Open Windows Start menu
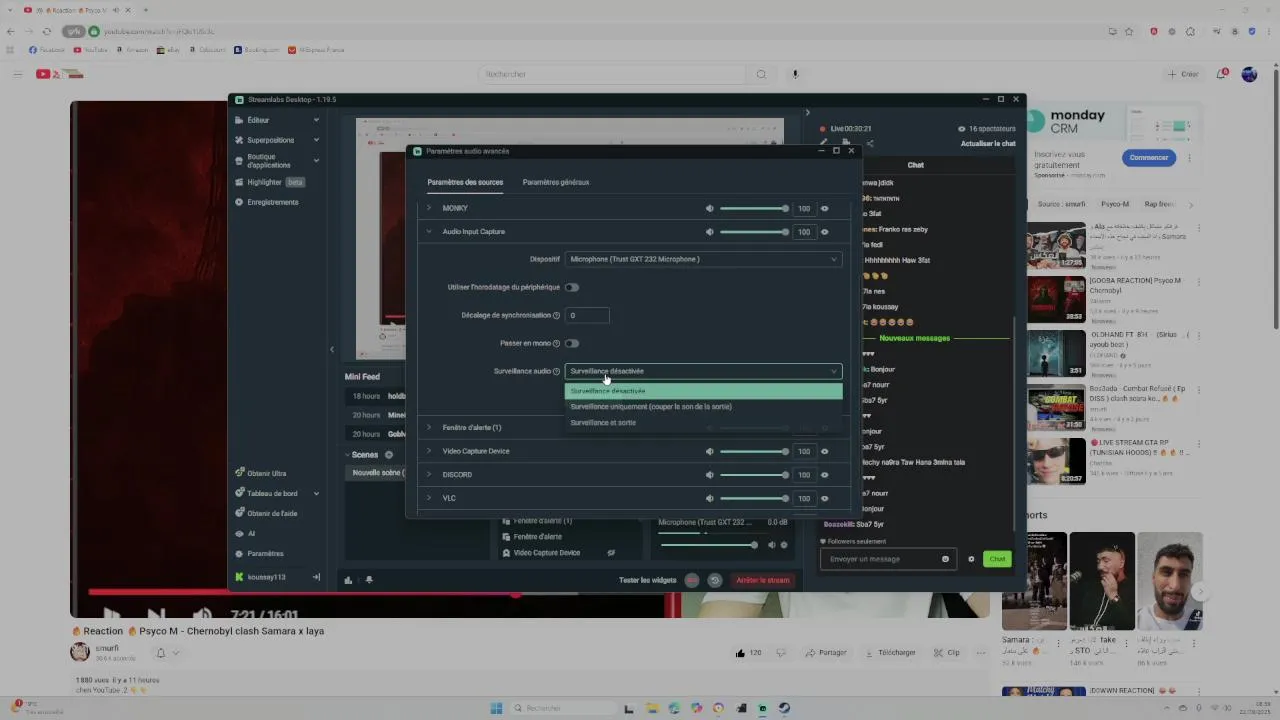Viewport: 1280px width, 720px height. [496, 708]
